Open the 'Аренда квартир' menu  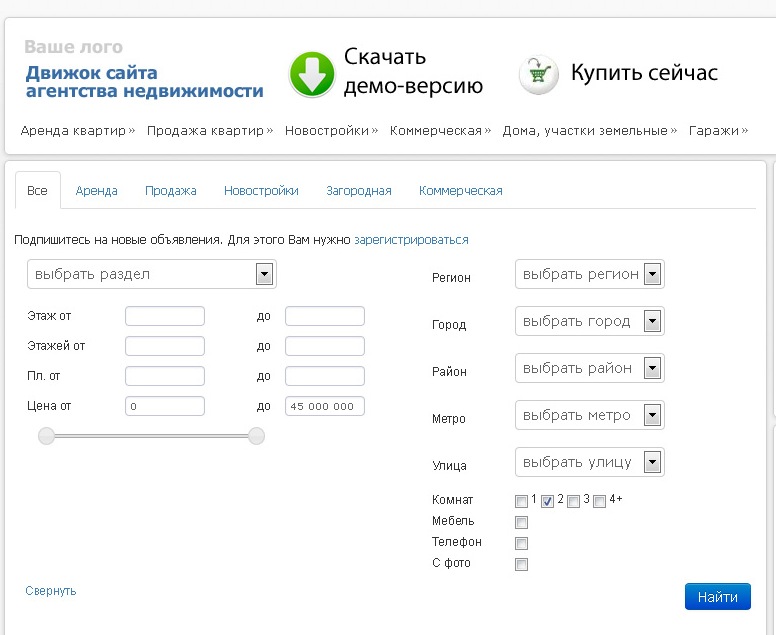(77, 131)
